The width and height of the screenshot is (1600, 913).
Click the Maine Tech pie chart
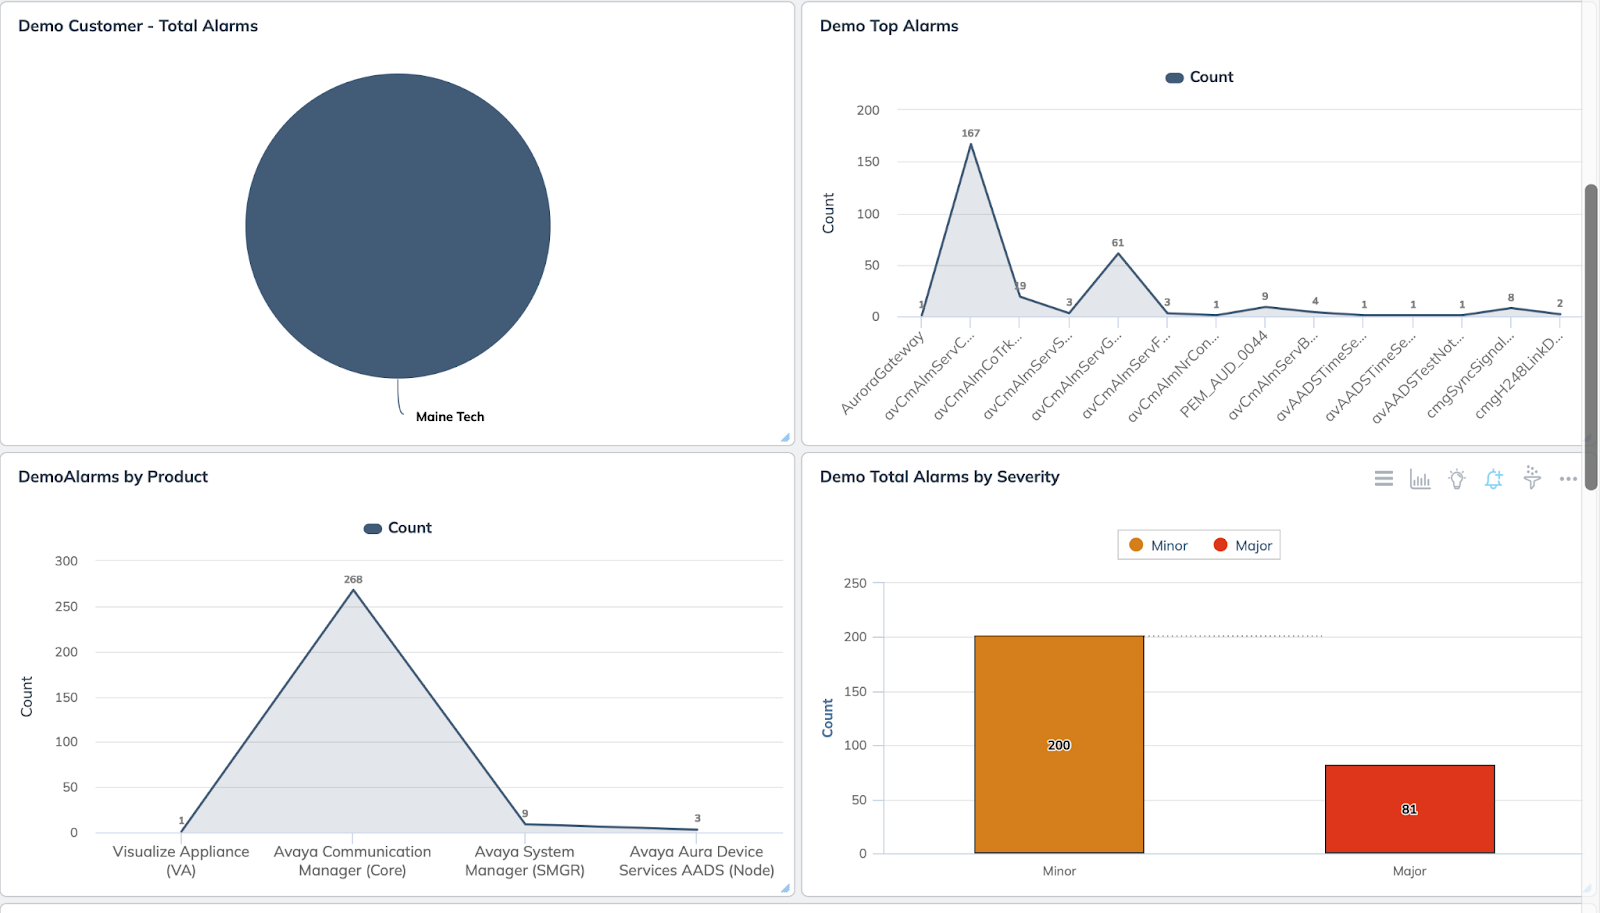(x=398, y=226)
